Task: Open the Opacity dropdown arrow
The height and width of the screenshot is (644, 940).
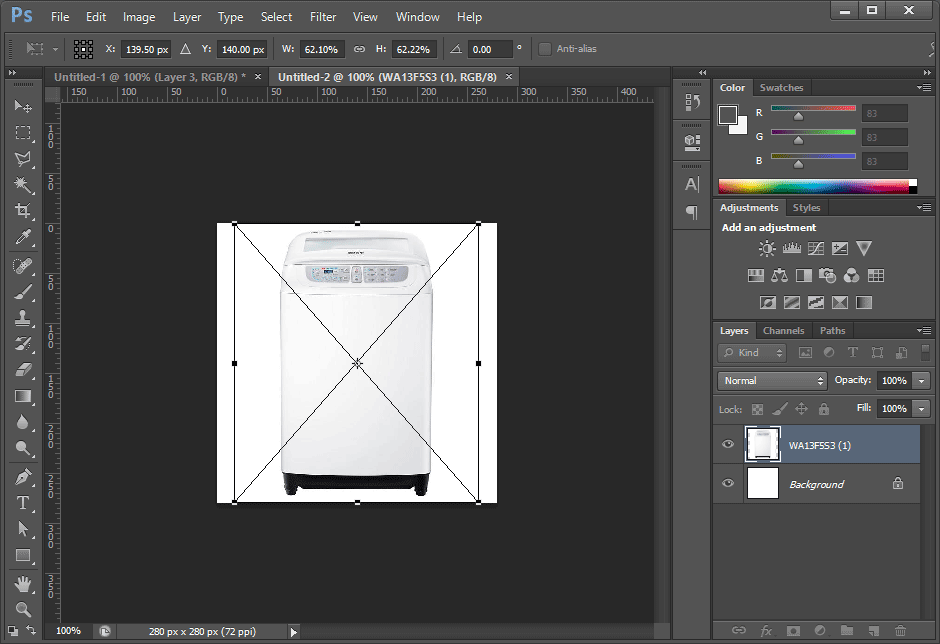Action: (x=921, y=380)
